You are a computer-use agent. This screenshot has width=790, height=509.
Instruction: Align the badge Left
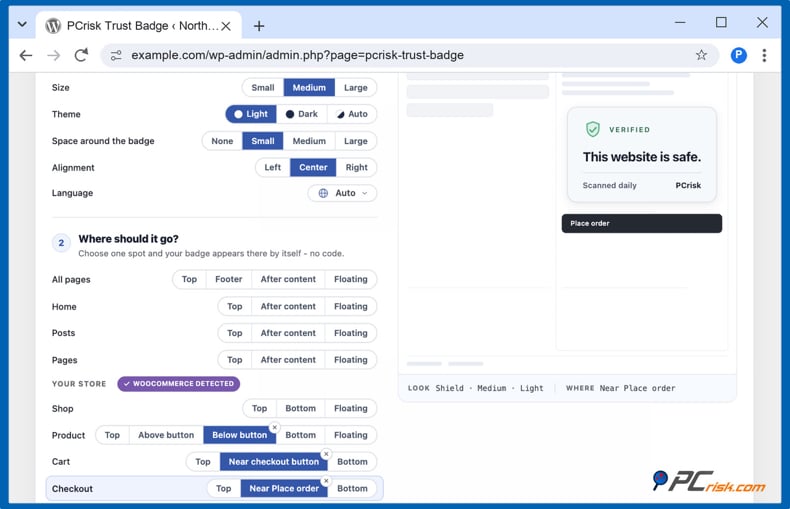(x=273, y=167)
